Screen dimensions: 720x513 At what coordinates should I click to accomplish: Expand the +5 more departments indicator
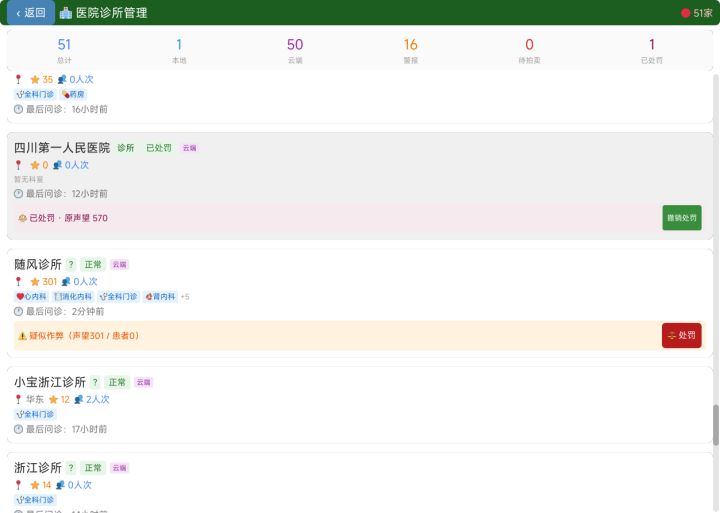[x=185, y=297]
